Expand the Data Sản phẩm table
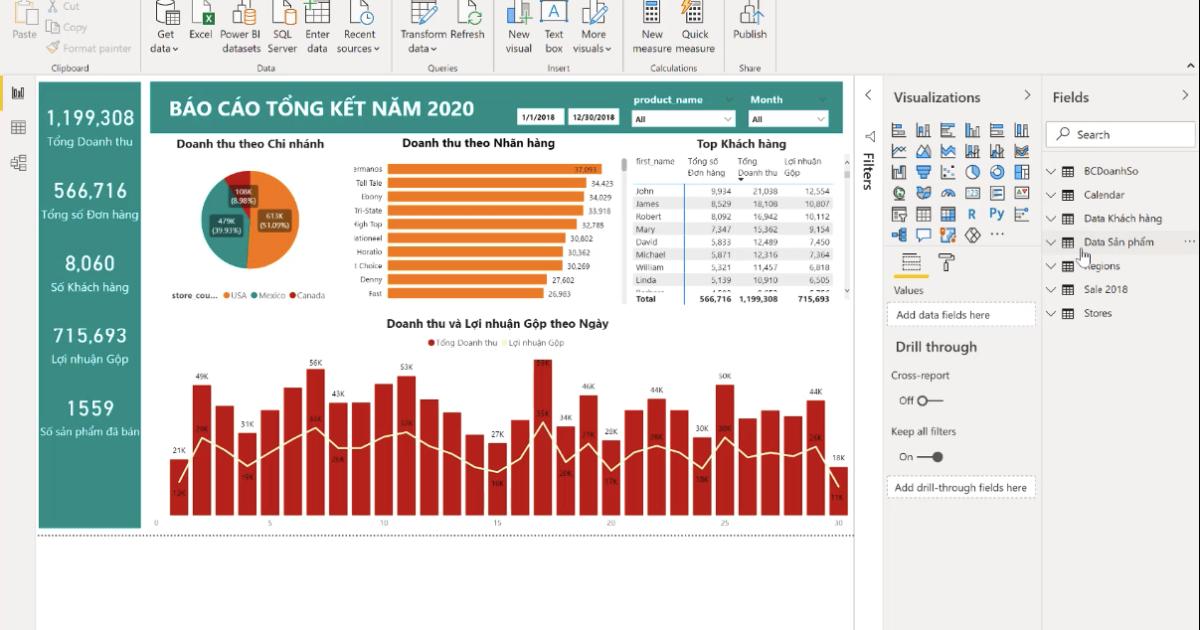 pyautogui.click(x=1051, y=241)
